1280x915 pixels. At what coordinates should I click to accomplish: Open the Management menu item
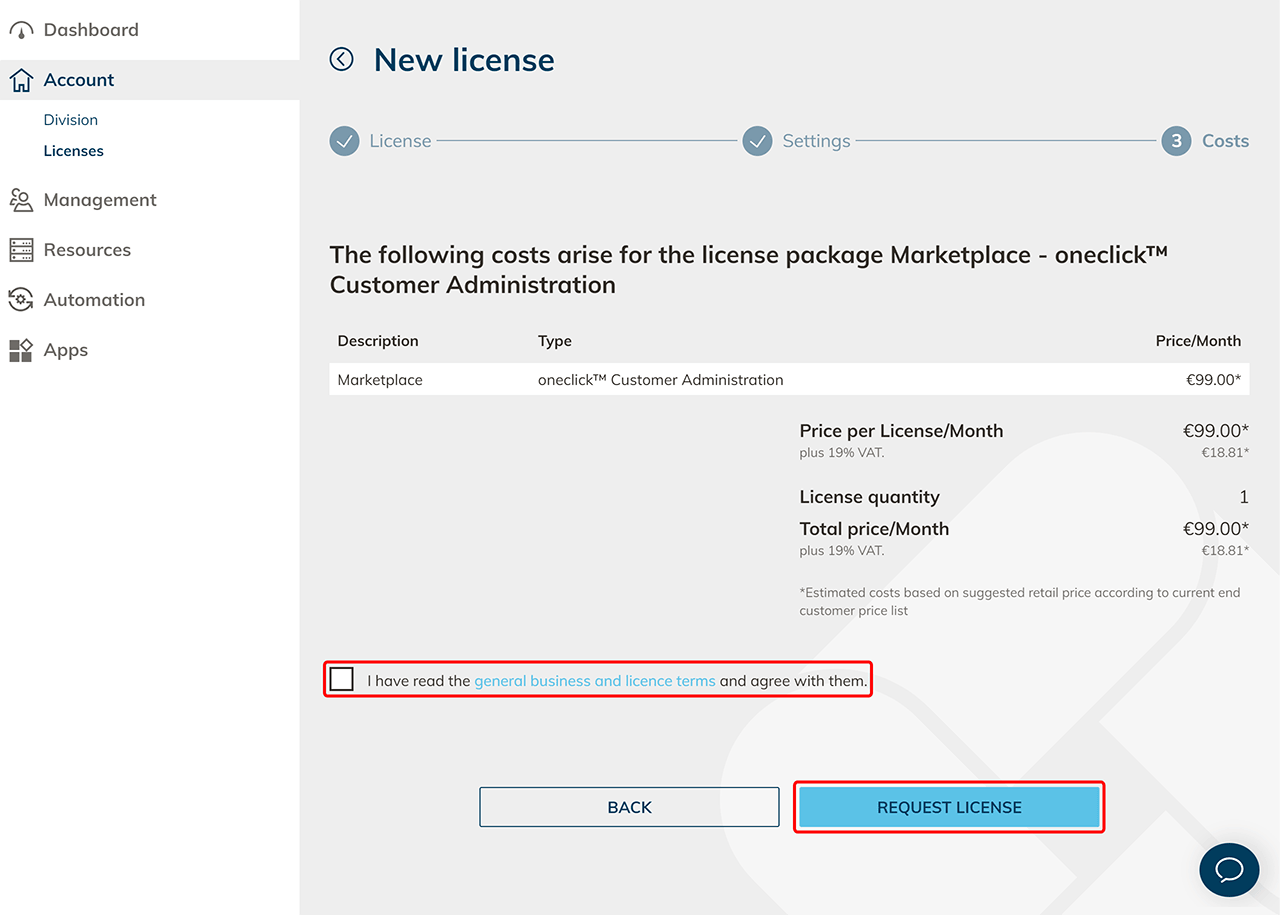100,200
